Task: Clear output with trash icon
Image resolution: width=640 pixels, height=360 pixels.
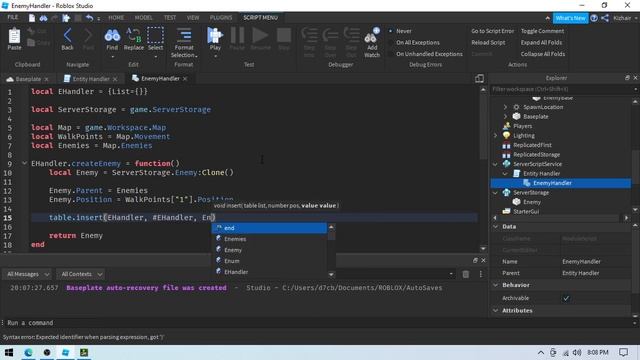Action: [466, 274]
